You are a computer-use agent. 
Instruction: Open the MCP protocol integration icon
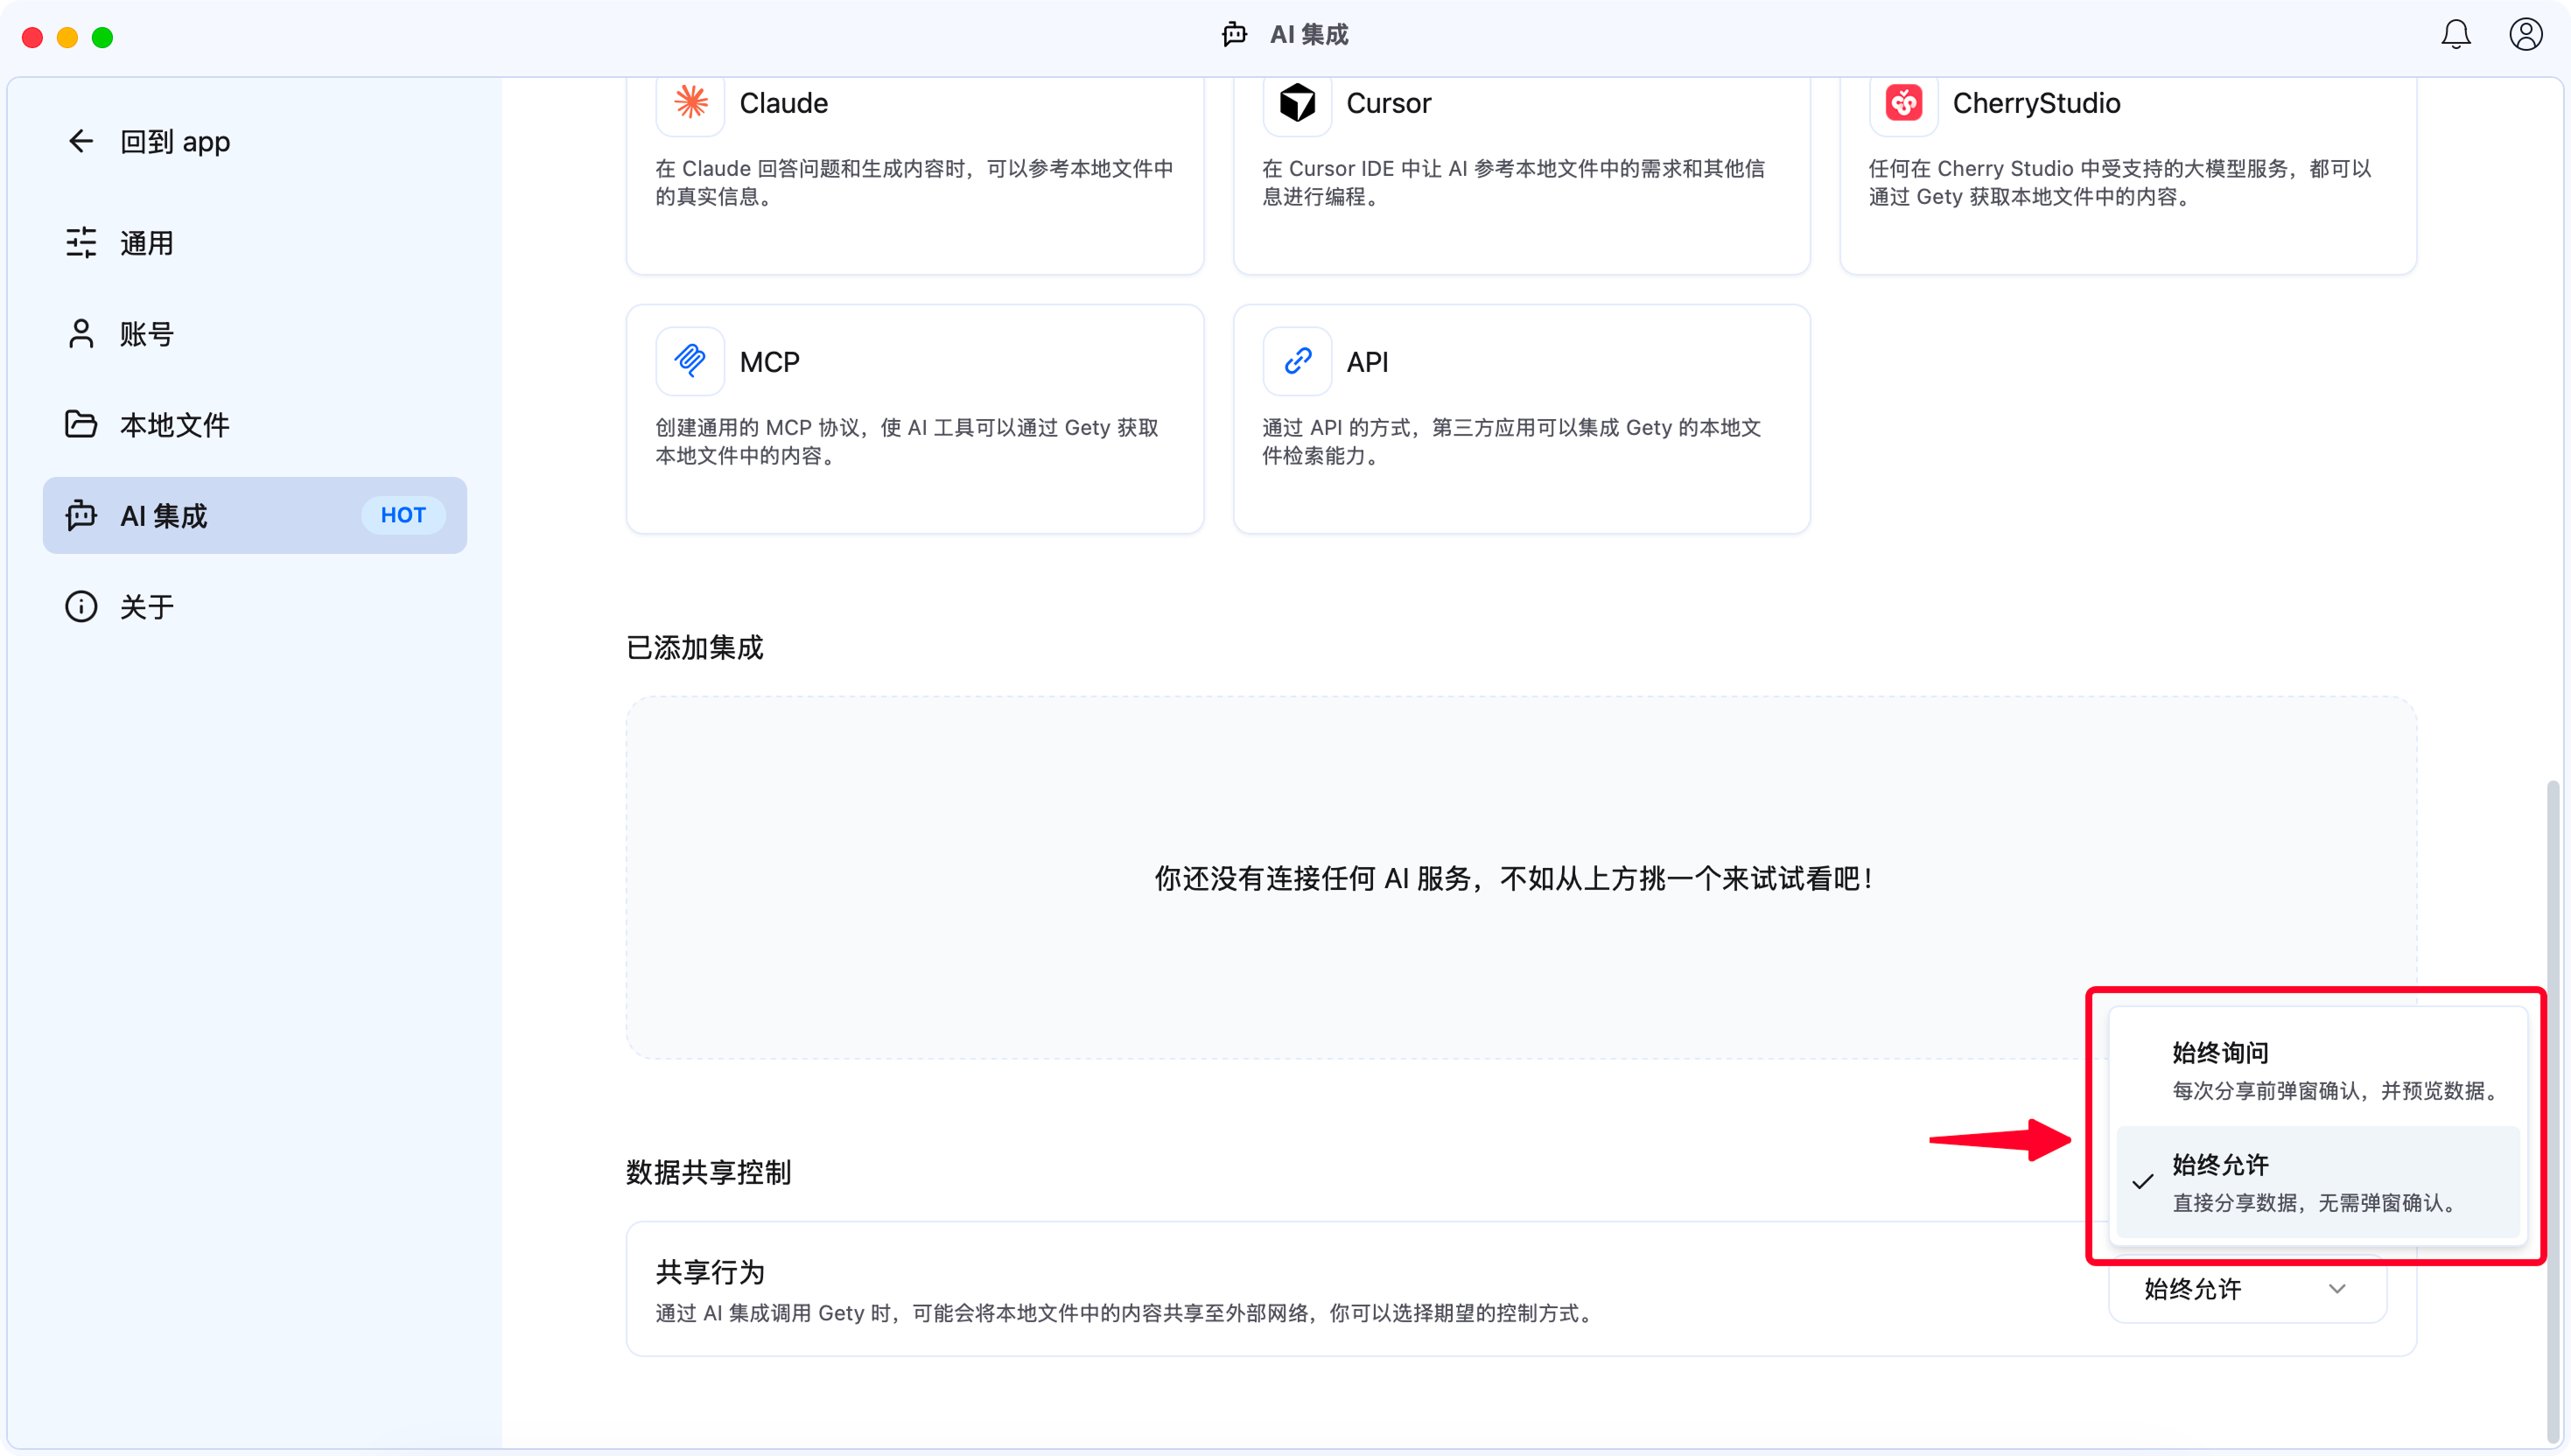coord(689,361)
